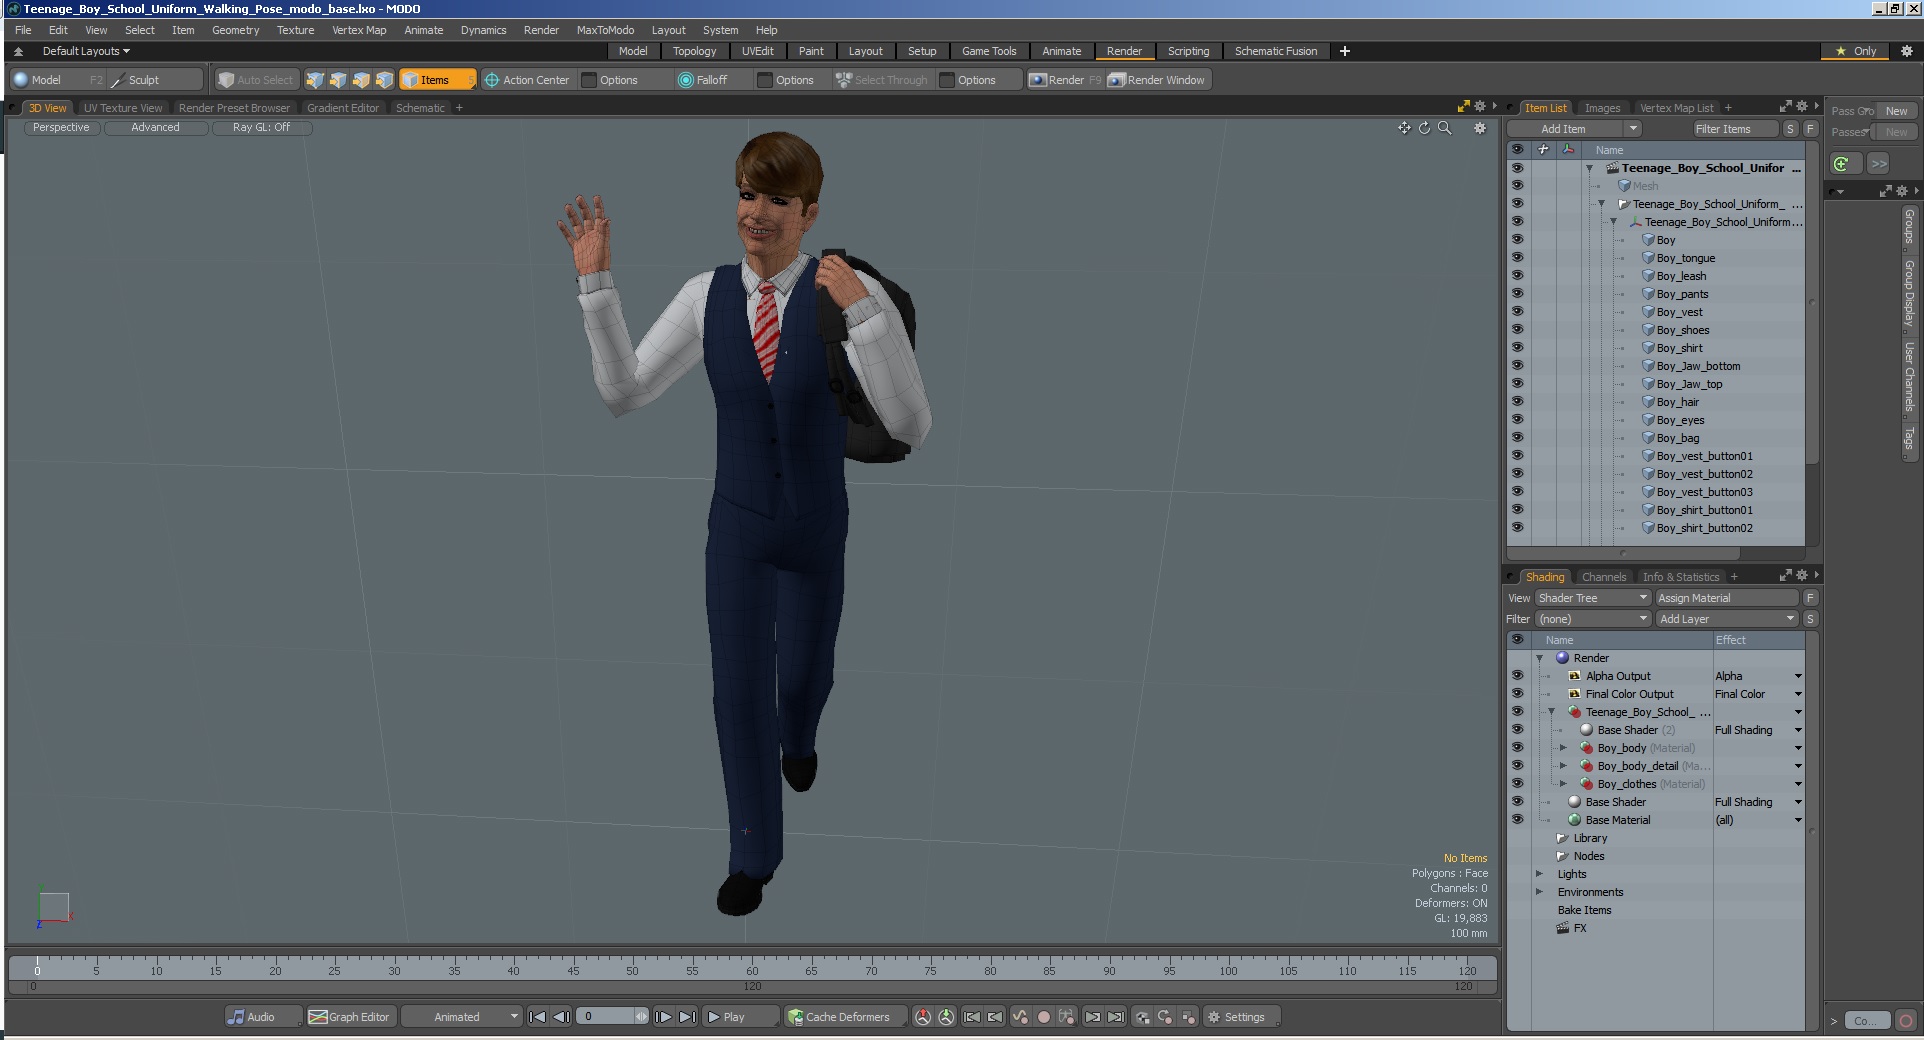Collapse Teenage_Boy_School_Unifor scene item
Viewport: 1924px width, 1040px height.
[1589, 168]
